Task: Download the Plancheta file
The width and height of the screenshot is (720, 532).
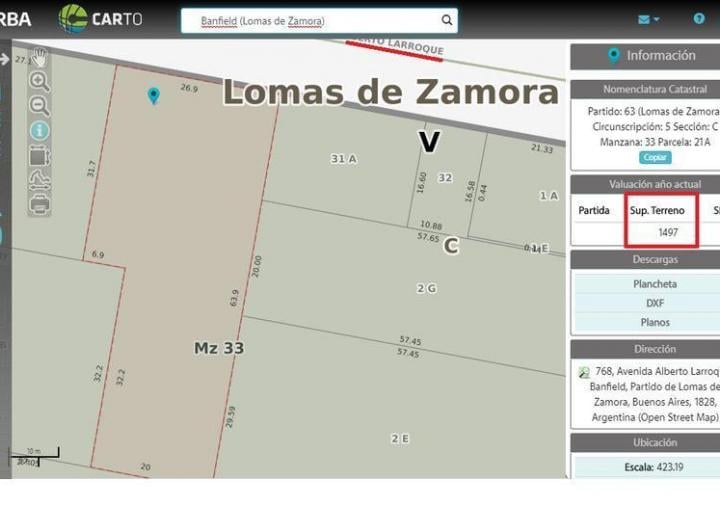Action: [x=655, y=284]
